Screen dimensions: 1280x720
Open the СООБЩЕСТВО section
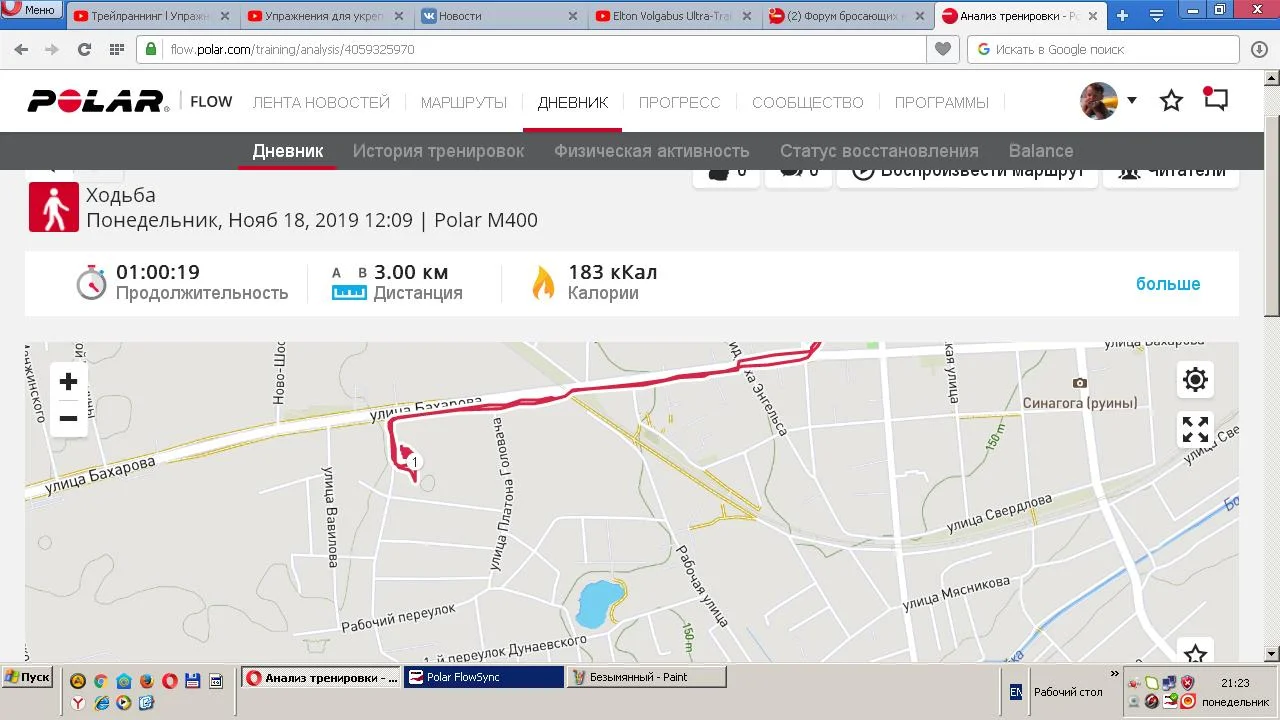(808, 102)
